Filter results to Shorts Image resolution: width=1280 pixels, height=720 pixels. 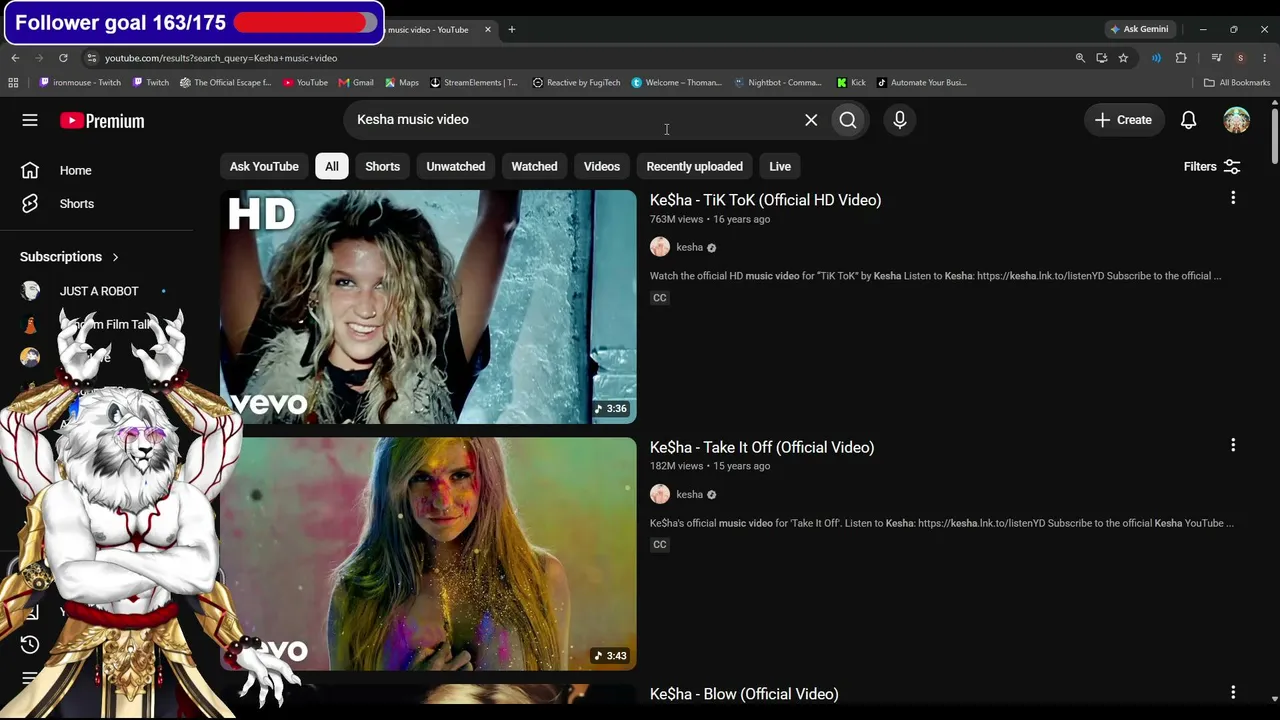pos(382,167)
